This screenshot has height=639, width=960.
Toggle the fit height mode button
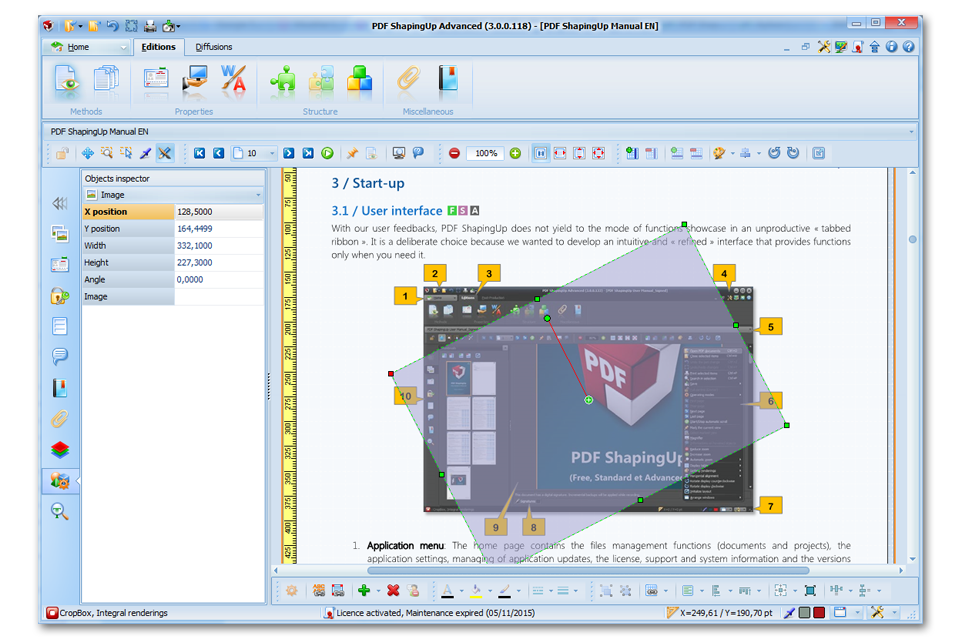tap(579, 153)
